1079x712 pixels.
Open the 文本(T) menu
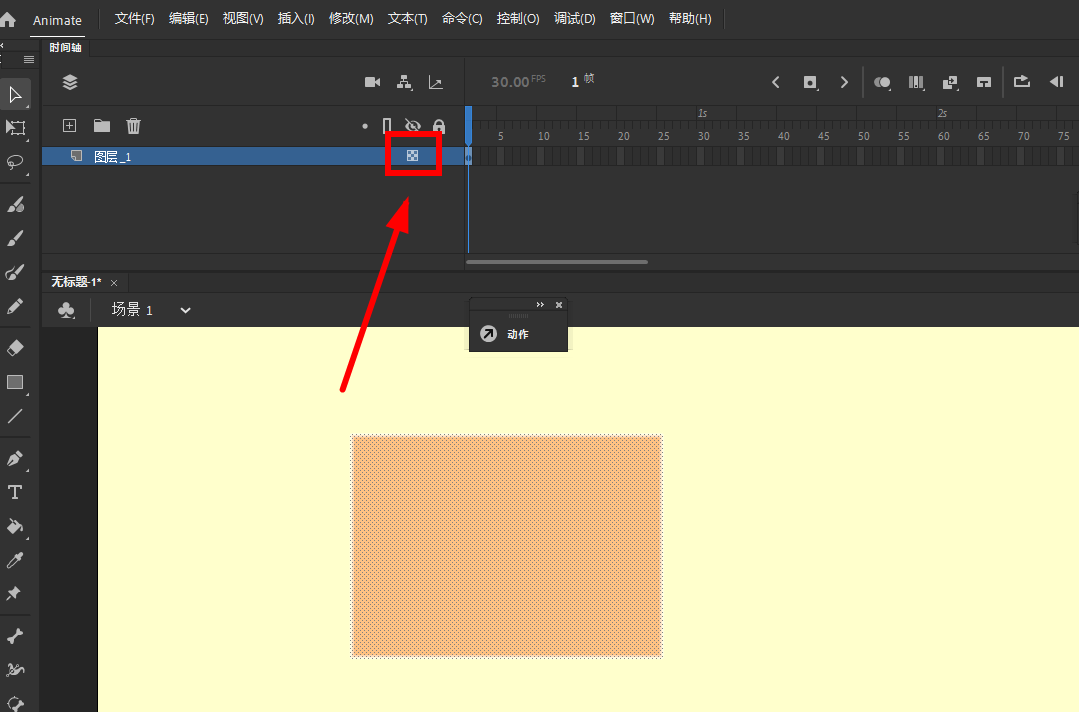[x=407, y=19]
